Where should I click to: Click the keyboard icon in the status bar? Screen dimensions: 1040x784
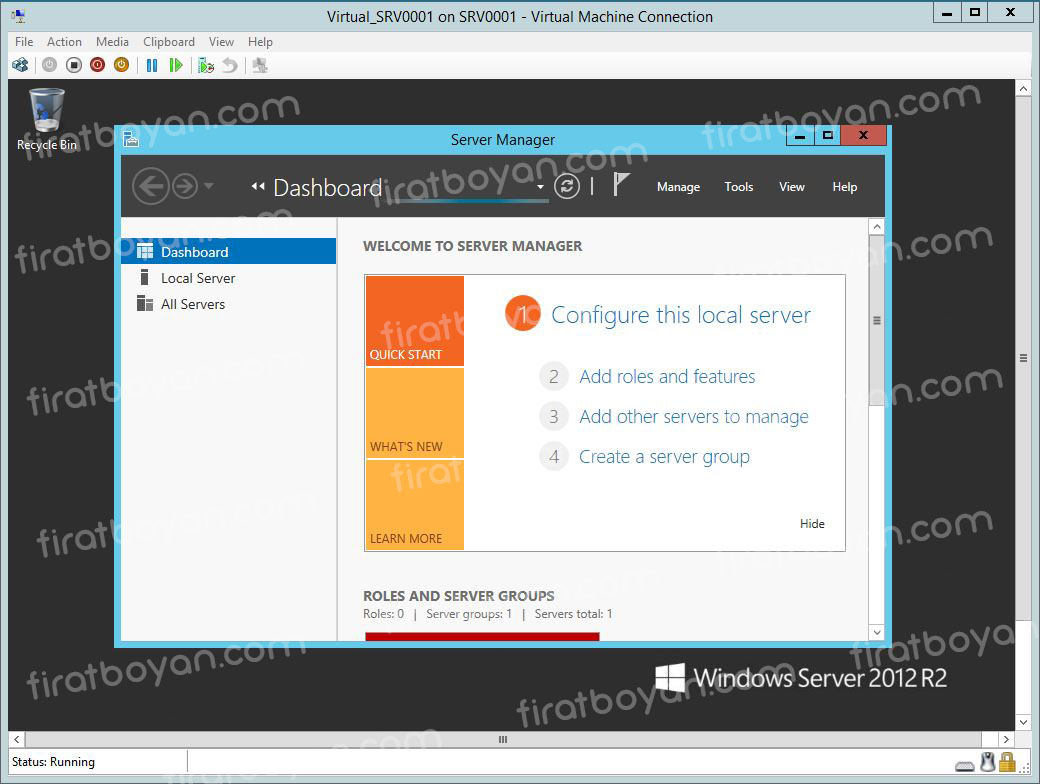965,766
